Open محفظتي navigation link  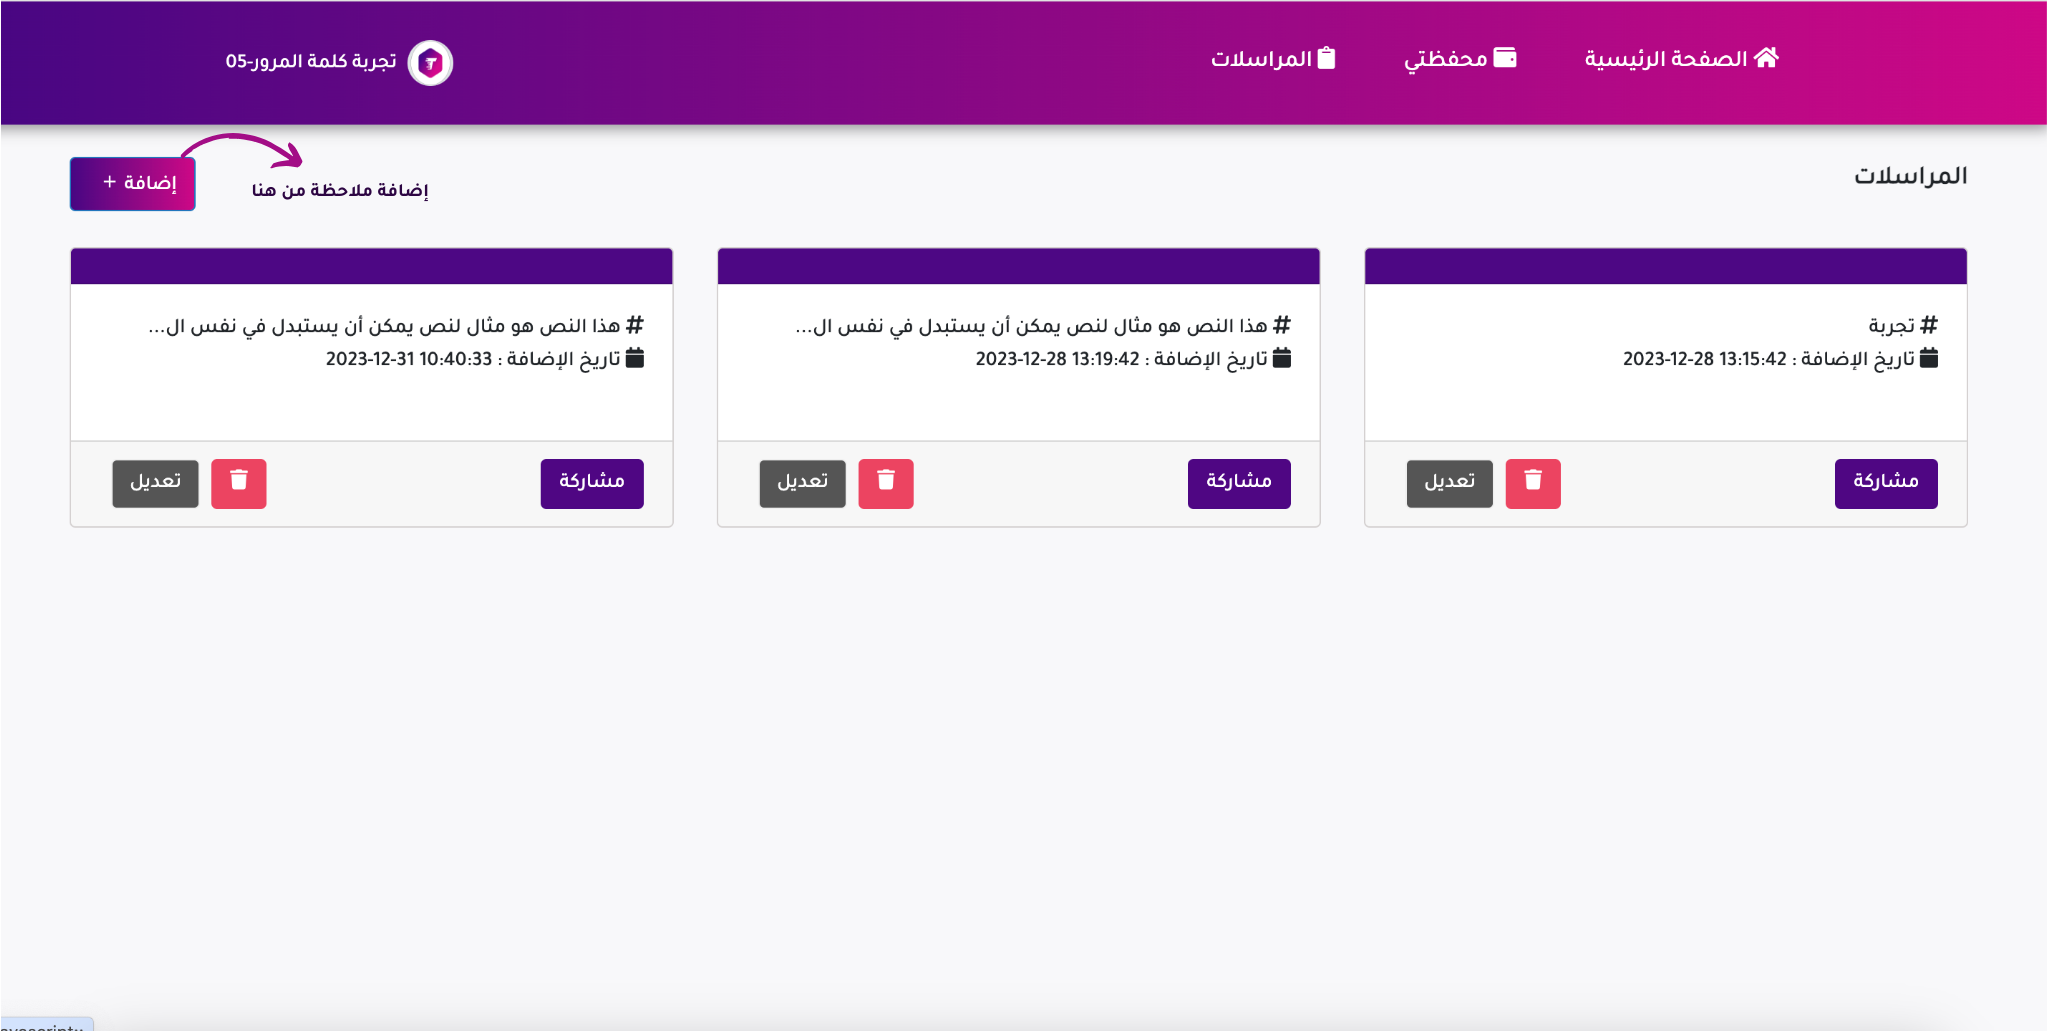click(x=1445, y=59)
